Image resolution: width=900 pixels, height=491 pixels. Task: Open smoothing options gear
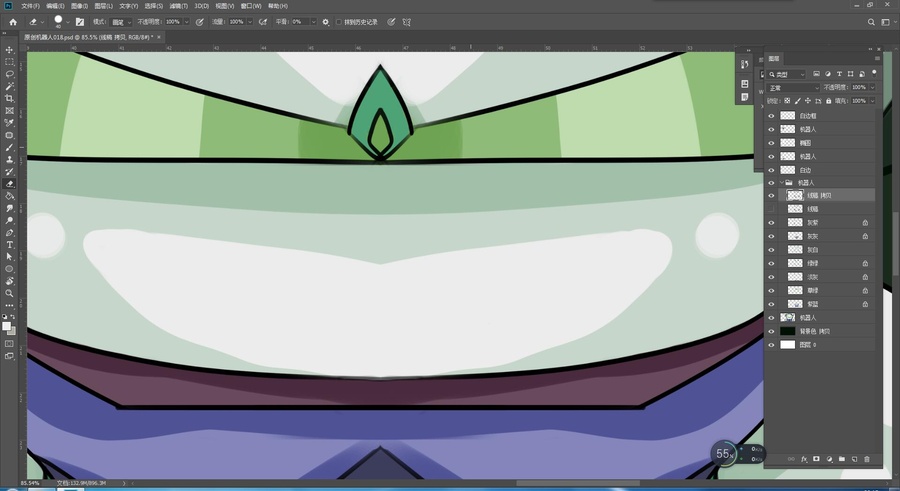(x=325, y=22)
